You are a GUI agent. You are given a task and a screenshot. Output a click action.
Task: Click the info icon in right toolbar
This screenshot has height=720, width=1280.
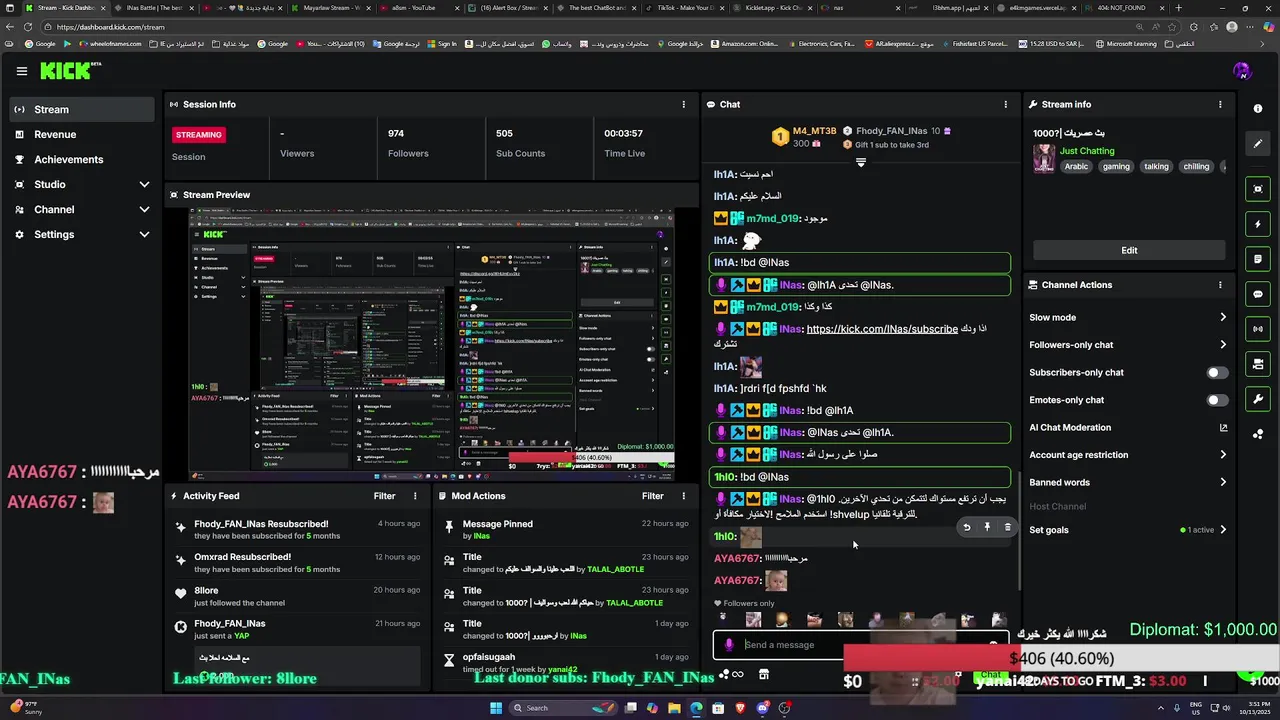click(1258, 108)
